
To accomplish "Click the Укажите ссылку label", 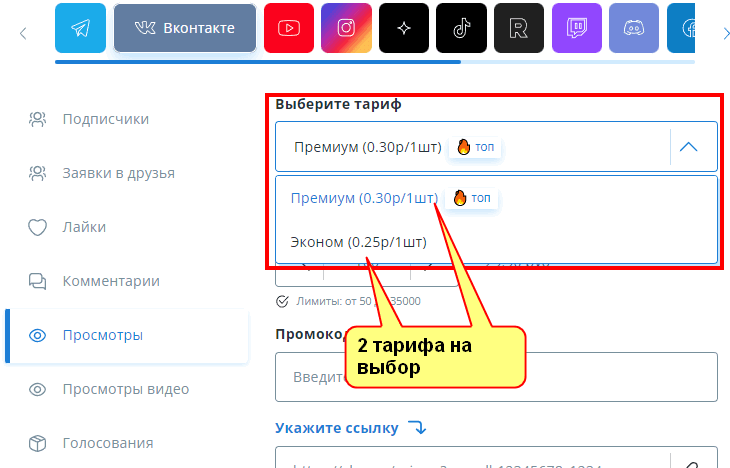I will (337, 428).
